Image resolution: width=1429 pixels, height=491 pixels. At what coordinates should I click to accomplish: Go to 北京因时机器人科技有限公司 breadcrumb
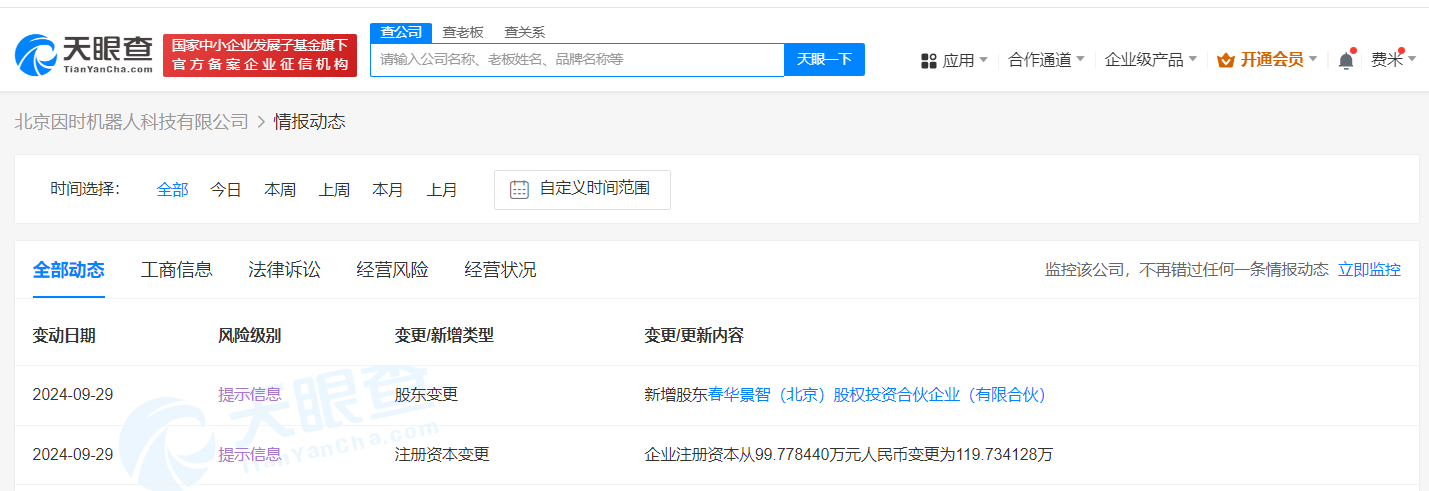[x=131, y=122]
